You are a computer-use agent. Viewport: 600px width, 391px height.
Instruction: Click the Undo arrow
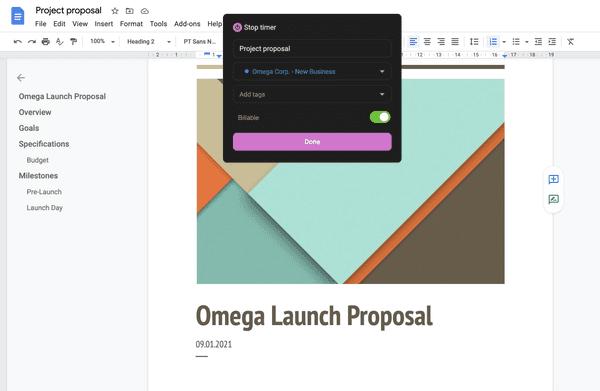pyautogui.click(x=18, y=41)
